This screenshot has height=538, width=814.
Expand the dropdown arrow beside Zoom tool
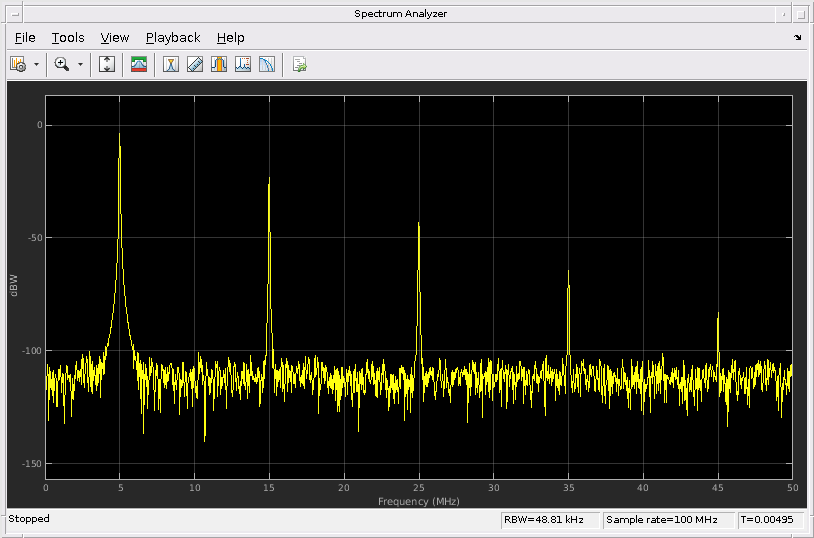[x=81, y=64]
